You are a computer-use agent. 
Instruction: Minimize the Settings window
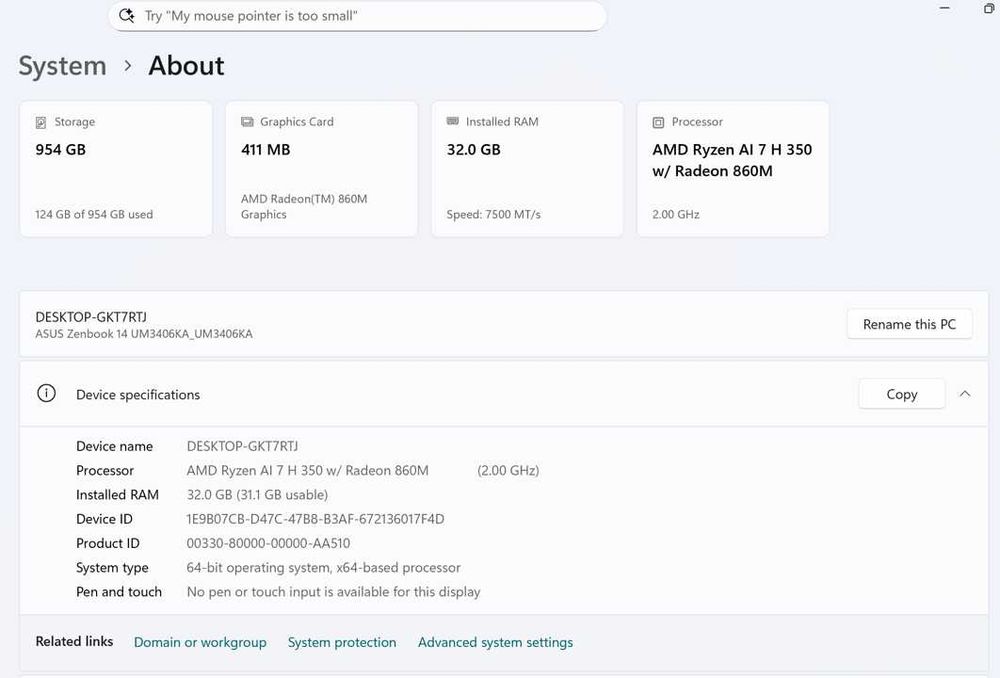pyautogui.click(x=945, y=8)
